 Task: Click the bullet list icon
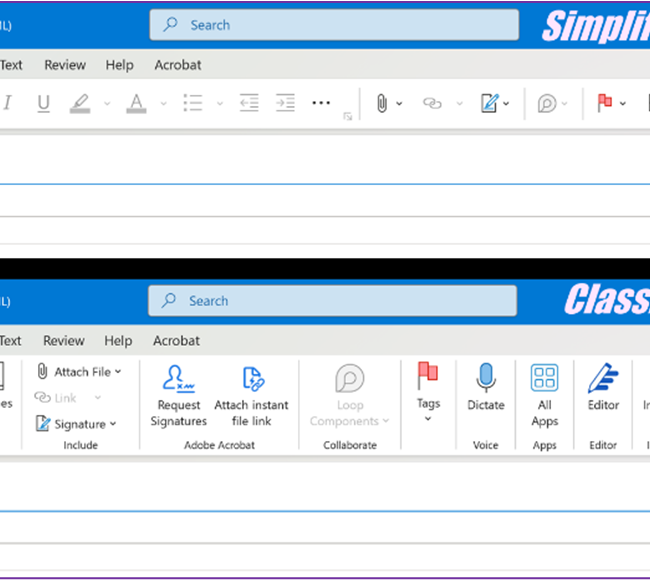click(193, 103)
